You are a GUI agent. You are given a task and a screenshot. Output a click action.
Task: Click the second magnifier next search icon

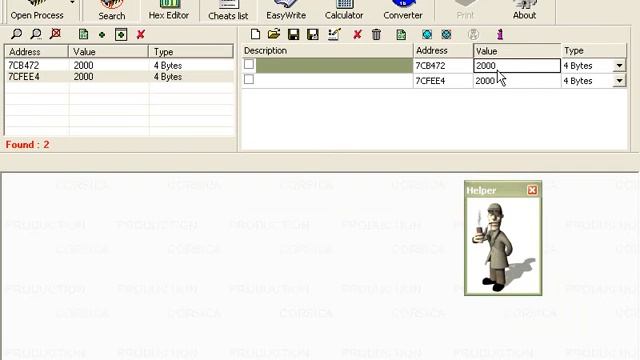click(36, 34)
